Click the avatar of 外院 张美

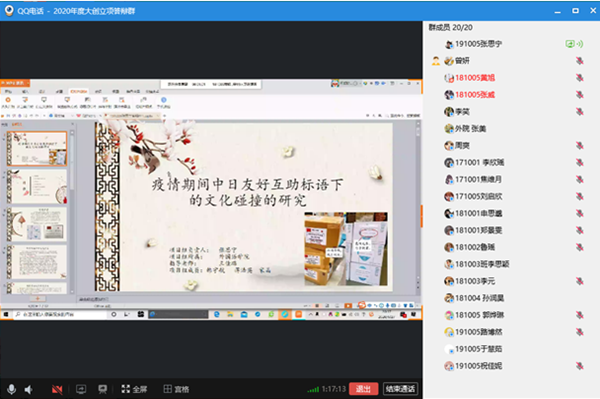(x=449, y=129)
